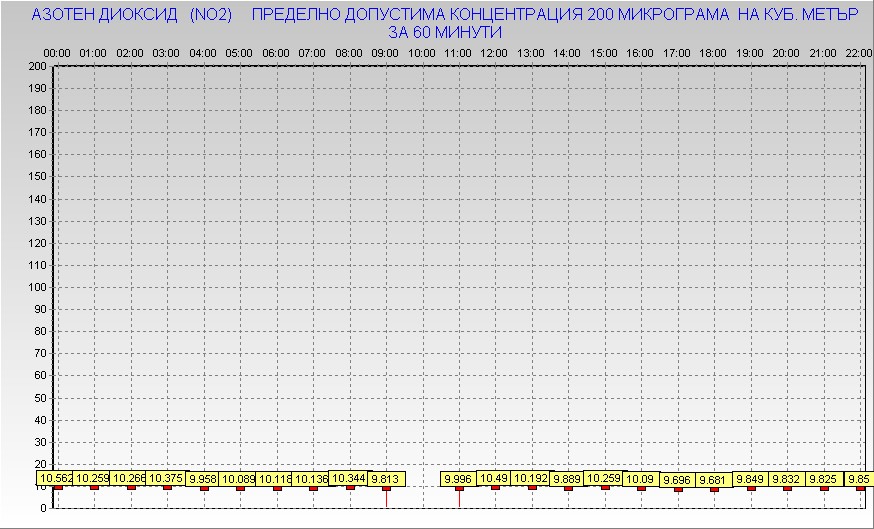874x529 pixels.
Task: Click the 09:00 time axis label
Action: tap(385, 52)
